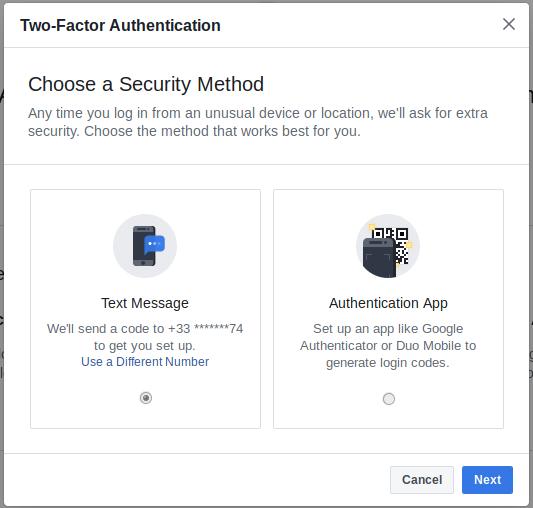533x508 pixels.
Task: Click the Two-Factor Authentication dialog title
Action: (x=120, y=26)
